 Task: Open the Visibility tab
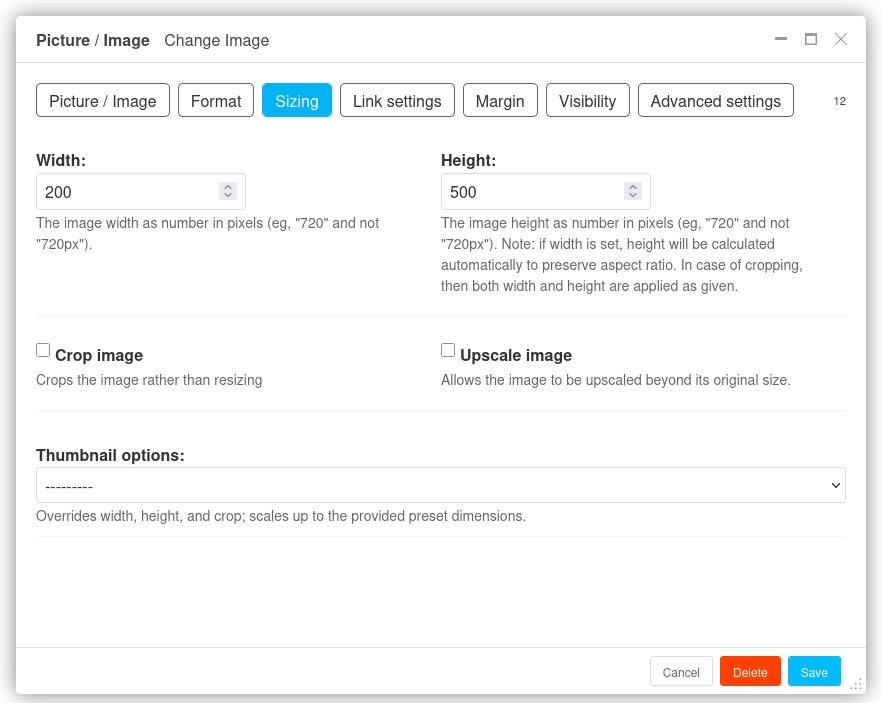pos(587,101)
